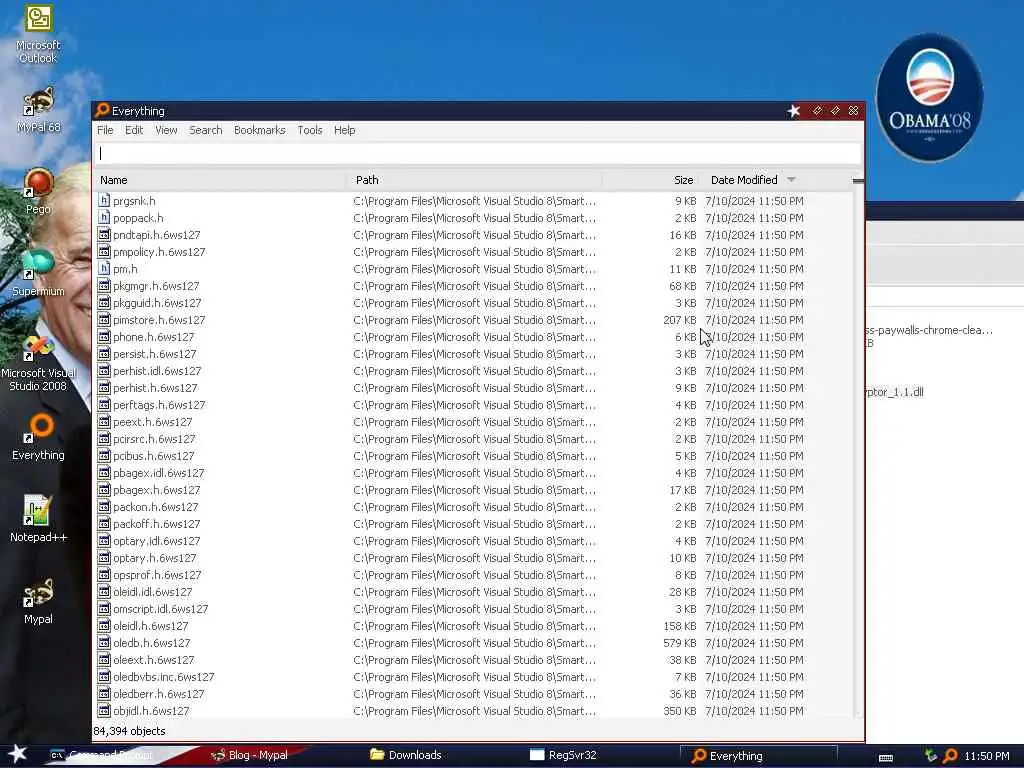Select the packoff.h.6ws127 file row
1024x768 pixels.
(473, 524)
